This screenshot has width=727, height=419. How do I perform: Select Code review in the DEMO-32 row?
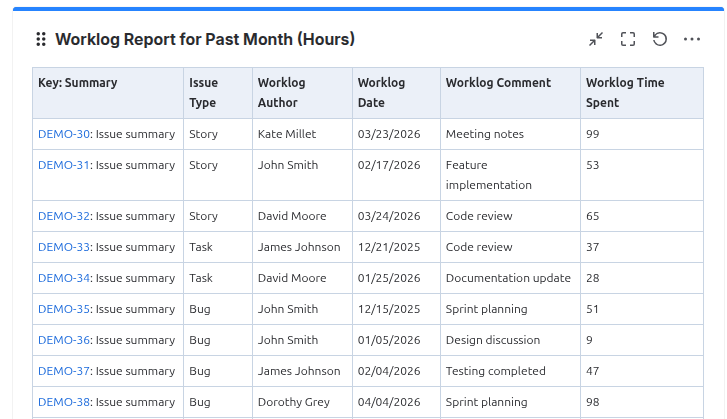[x=479, y=216]
